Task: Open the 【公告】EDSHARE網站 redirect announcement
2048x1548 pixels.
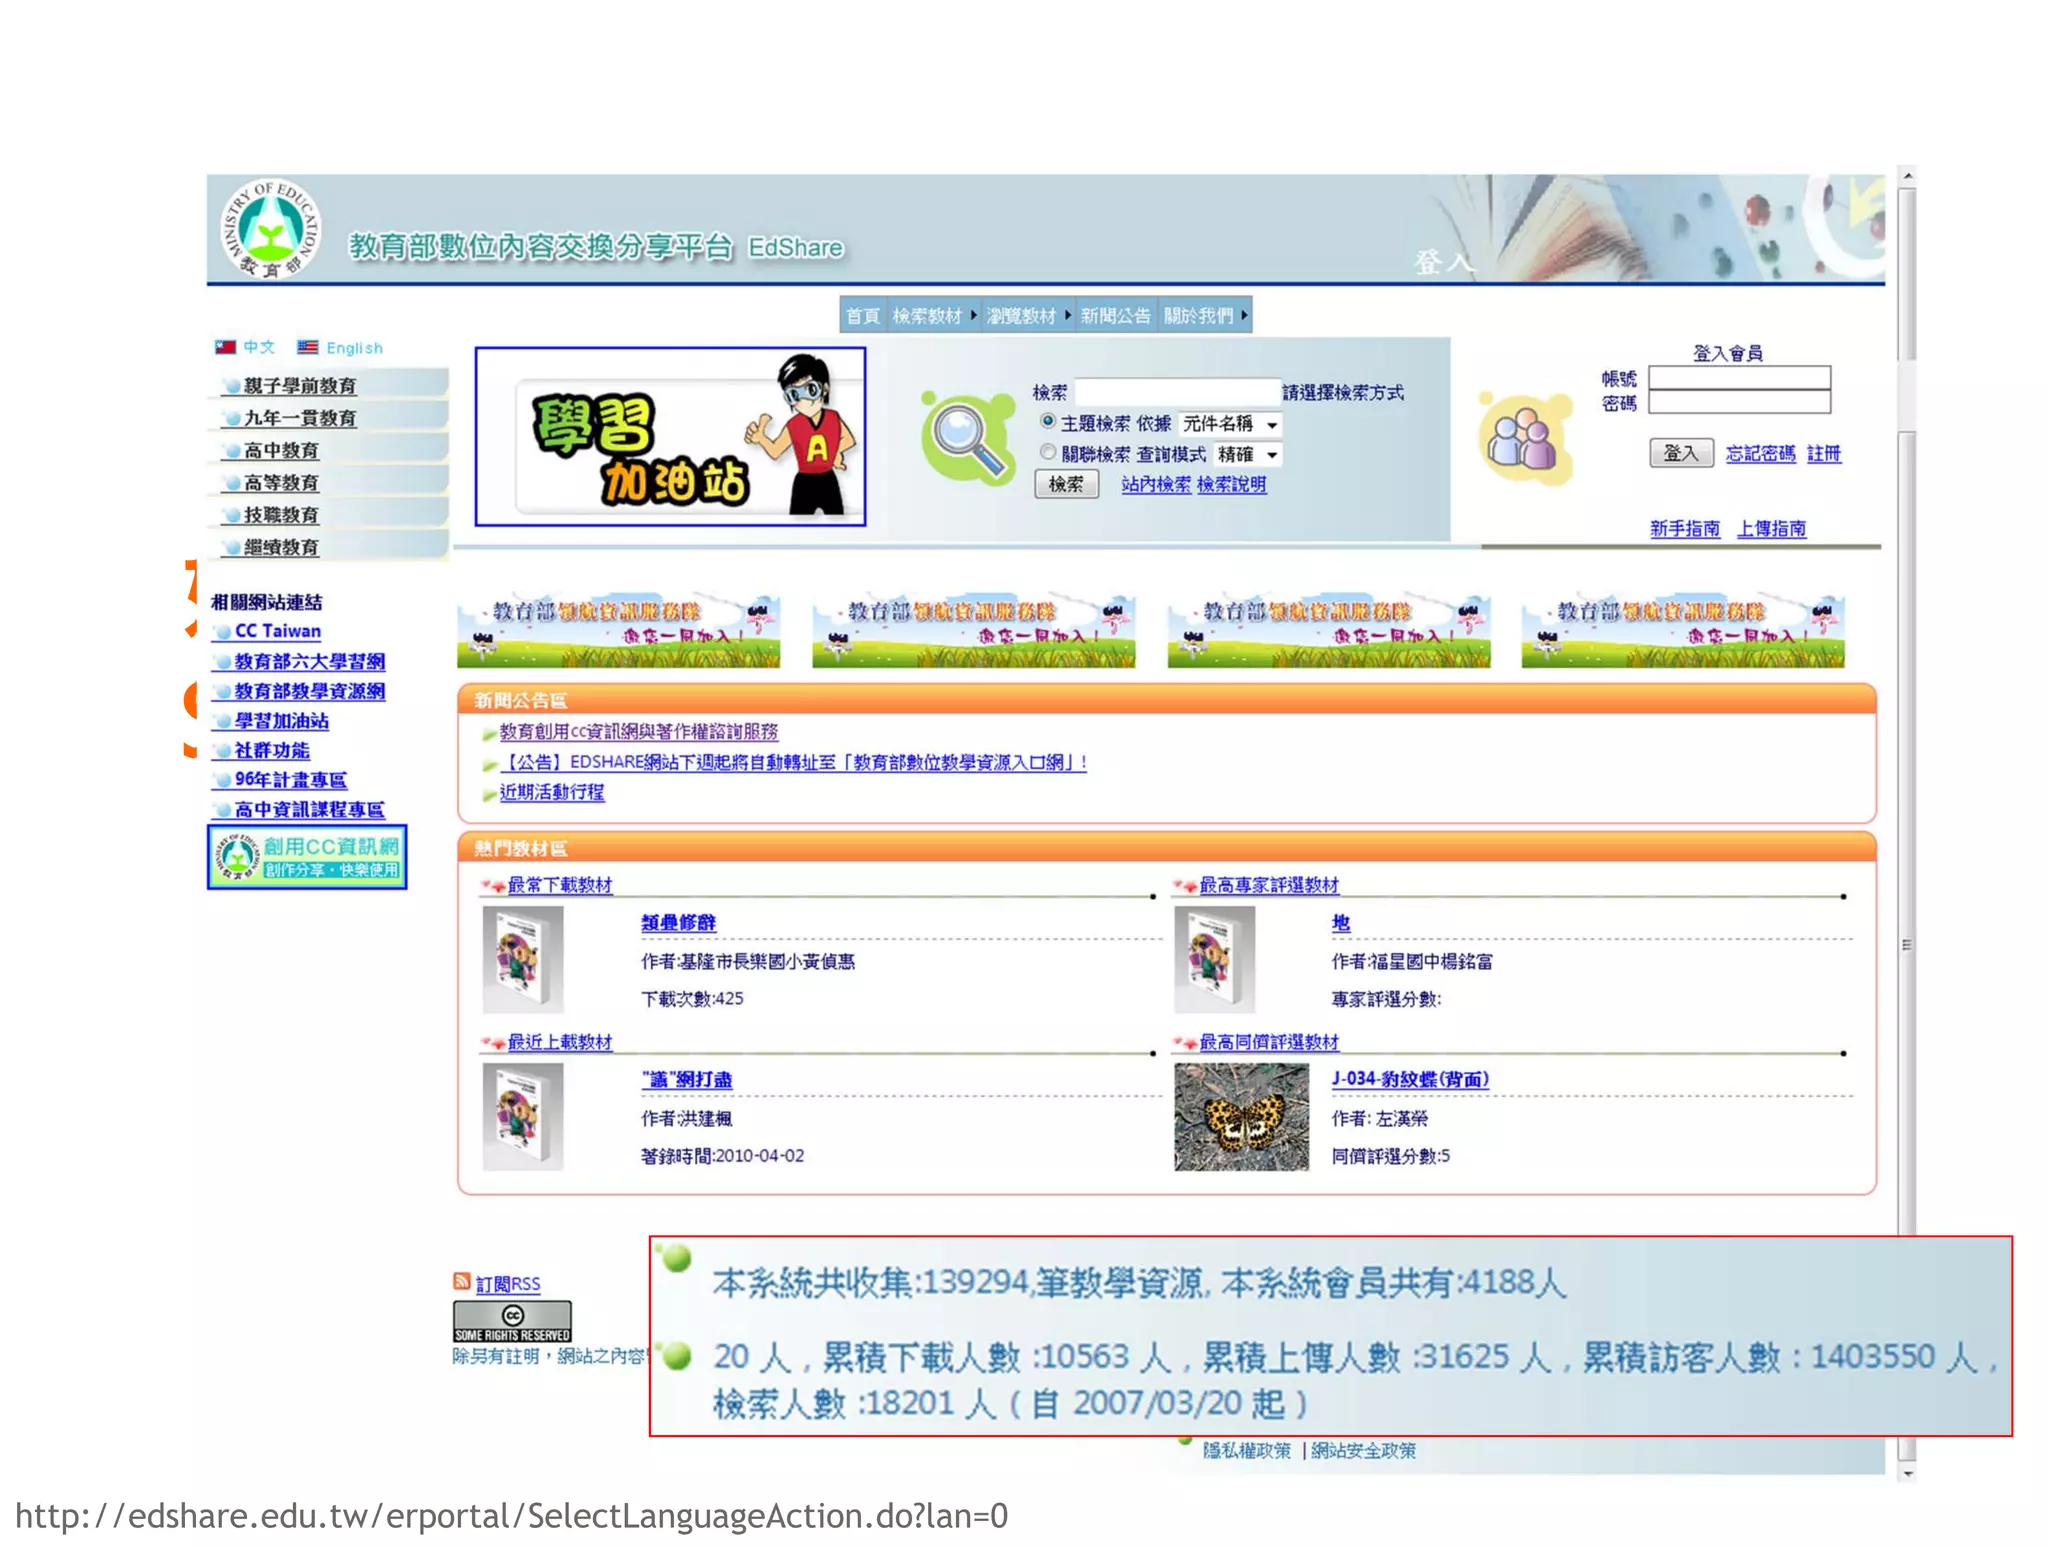Action: coord(793,762)
